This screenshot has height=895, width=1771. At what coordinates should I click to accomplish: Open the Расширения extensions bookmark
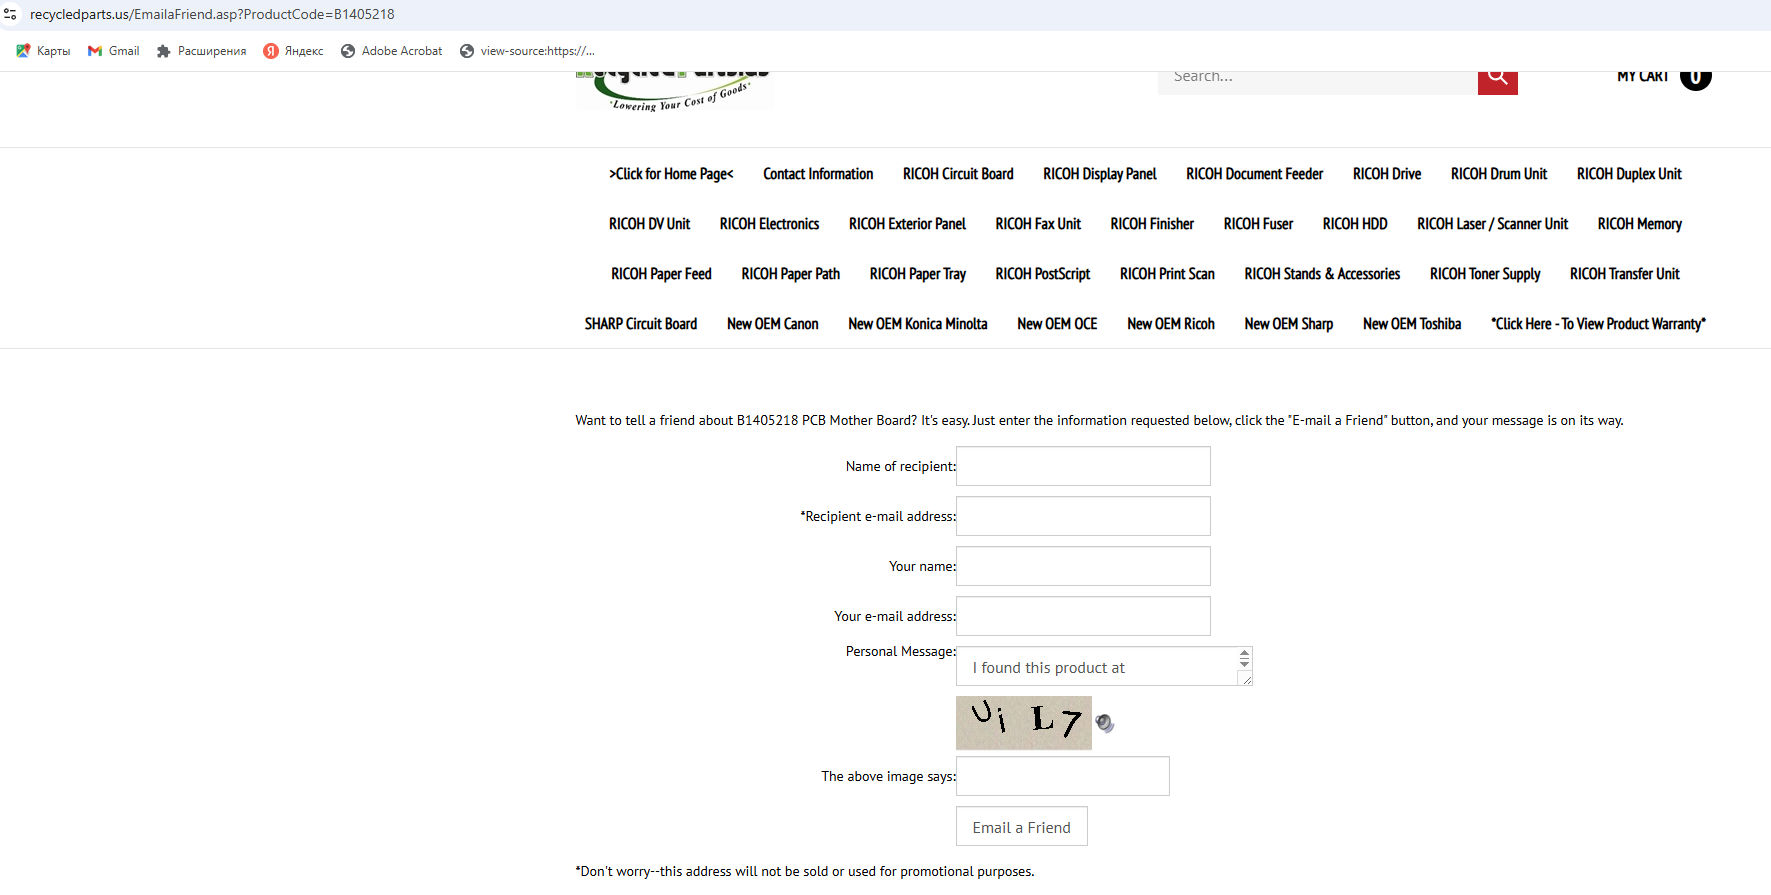click(x=201, y=51)
